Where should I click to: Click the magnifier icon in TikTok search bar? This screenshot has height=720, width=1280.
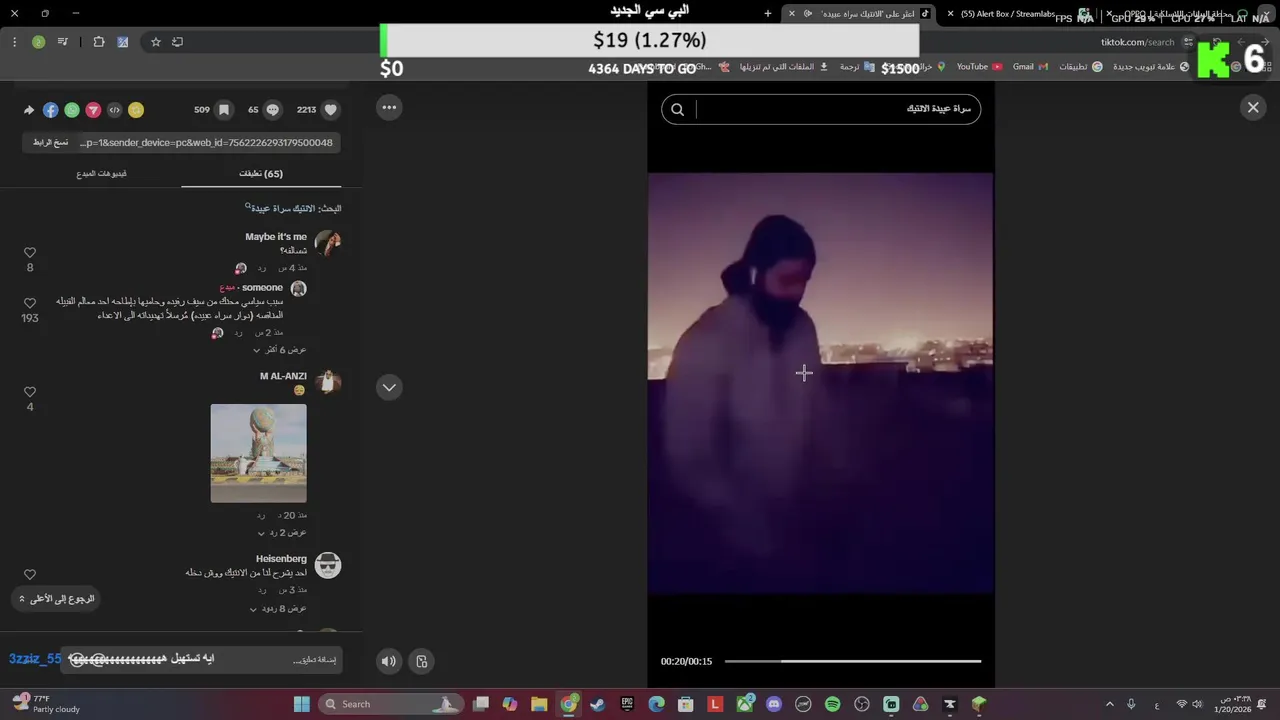coord(677,109)
